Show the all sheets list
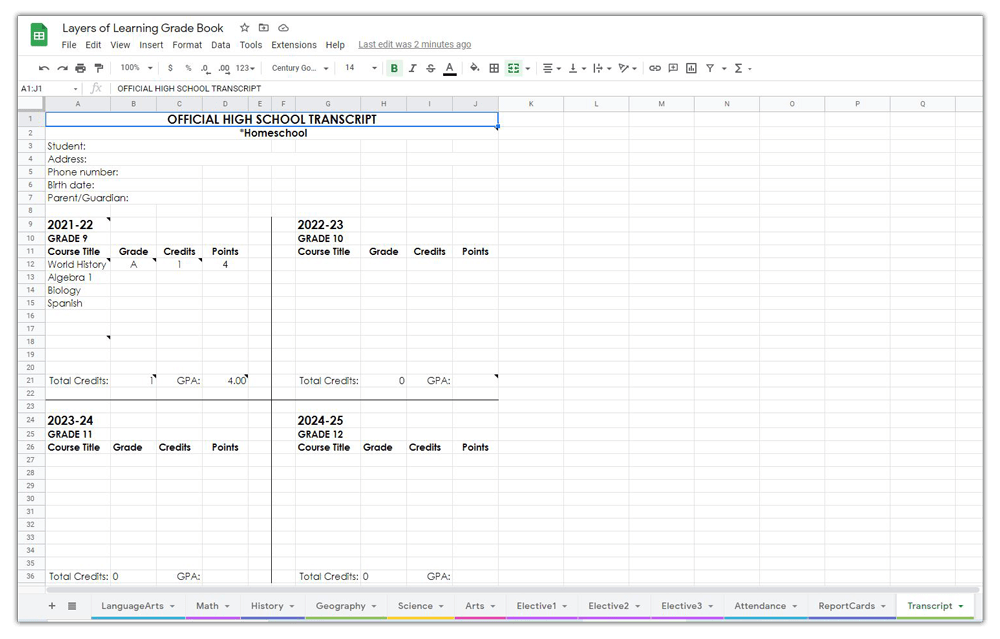The height and width of the screenshot is (639, 1000). pos(72,606)
